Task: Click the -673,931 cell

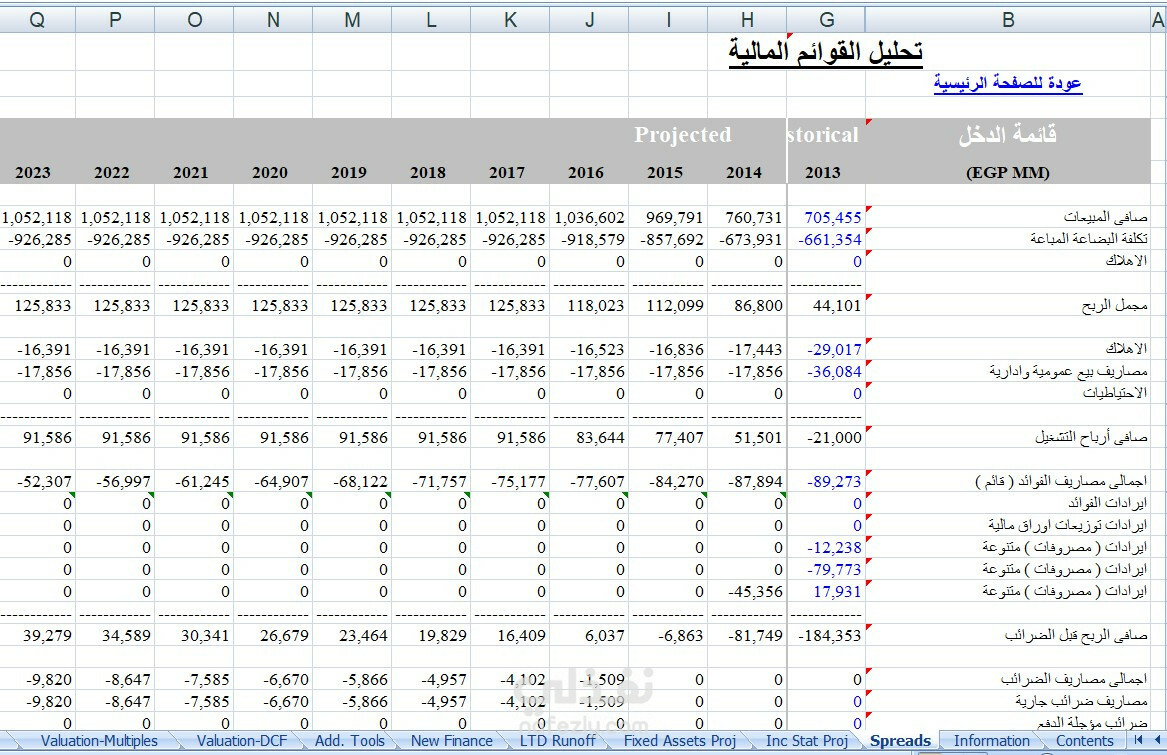Action: pos(746,240)
